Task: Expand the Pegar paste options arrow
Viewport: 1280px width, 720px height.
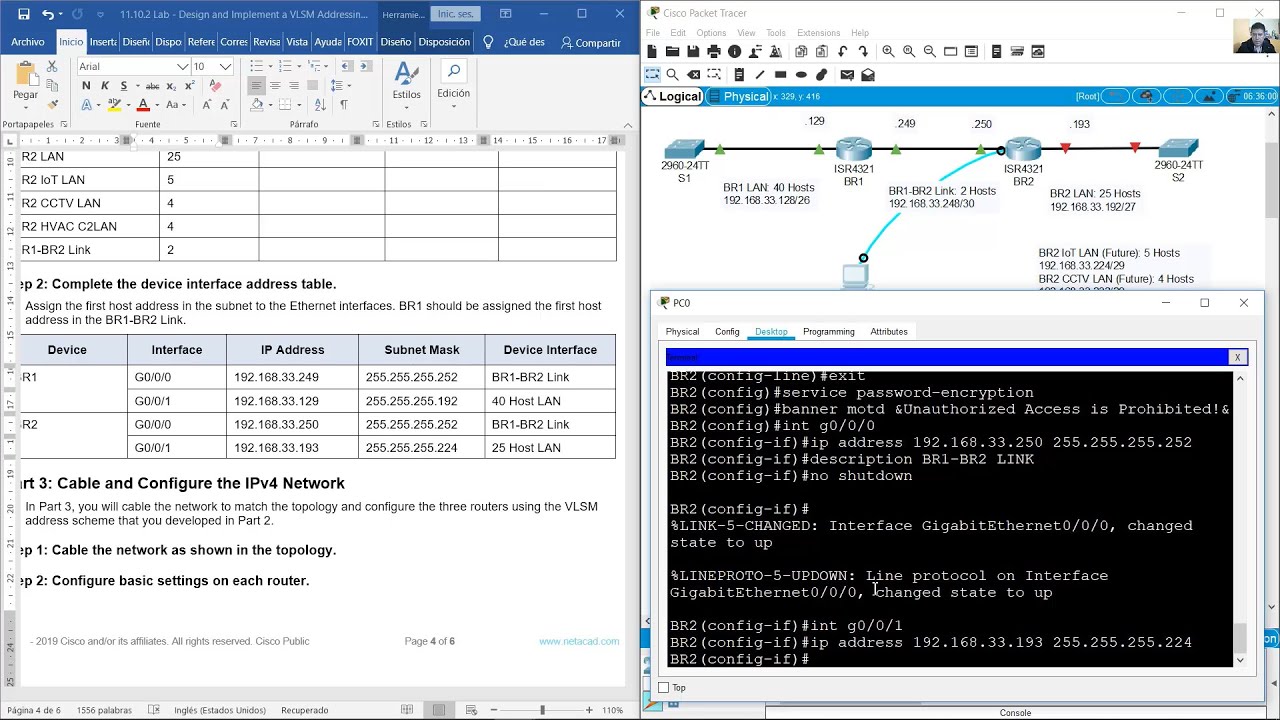Action: (26, 108)
